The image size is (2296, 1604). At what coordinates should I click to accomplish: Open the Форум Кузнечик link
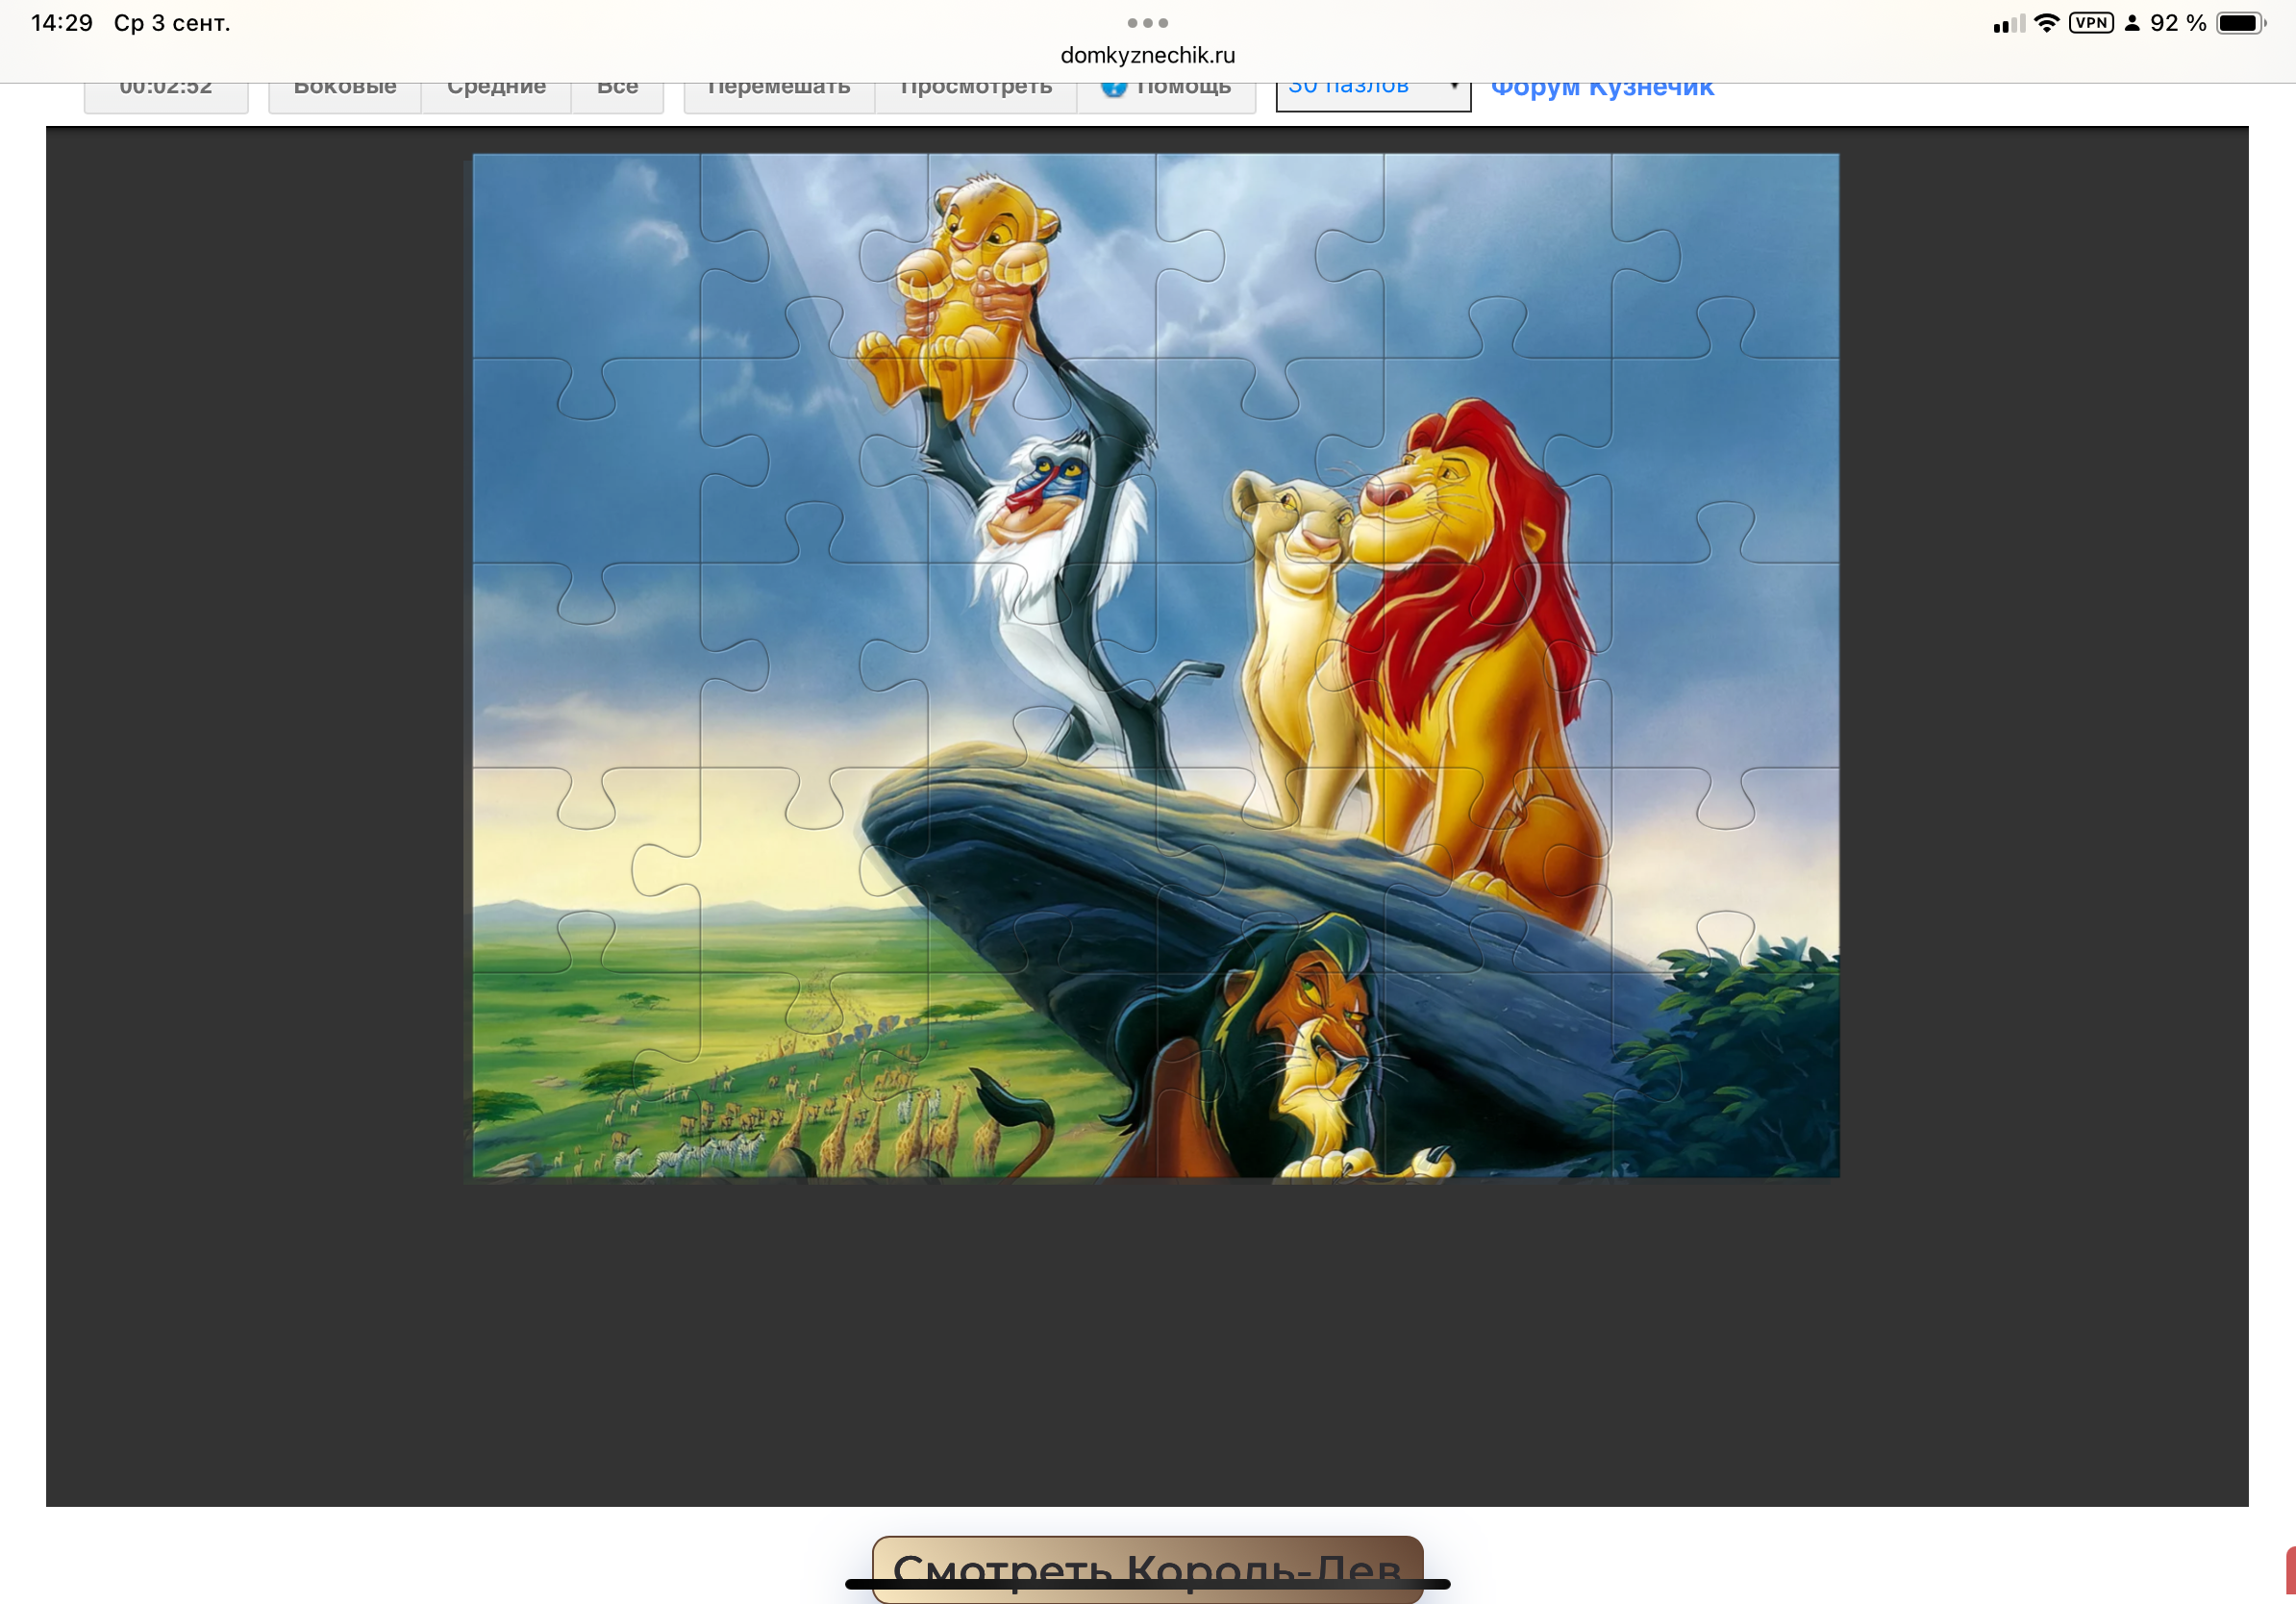click(1602, 90)
